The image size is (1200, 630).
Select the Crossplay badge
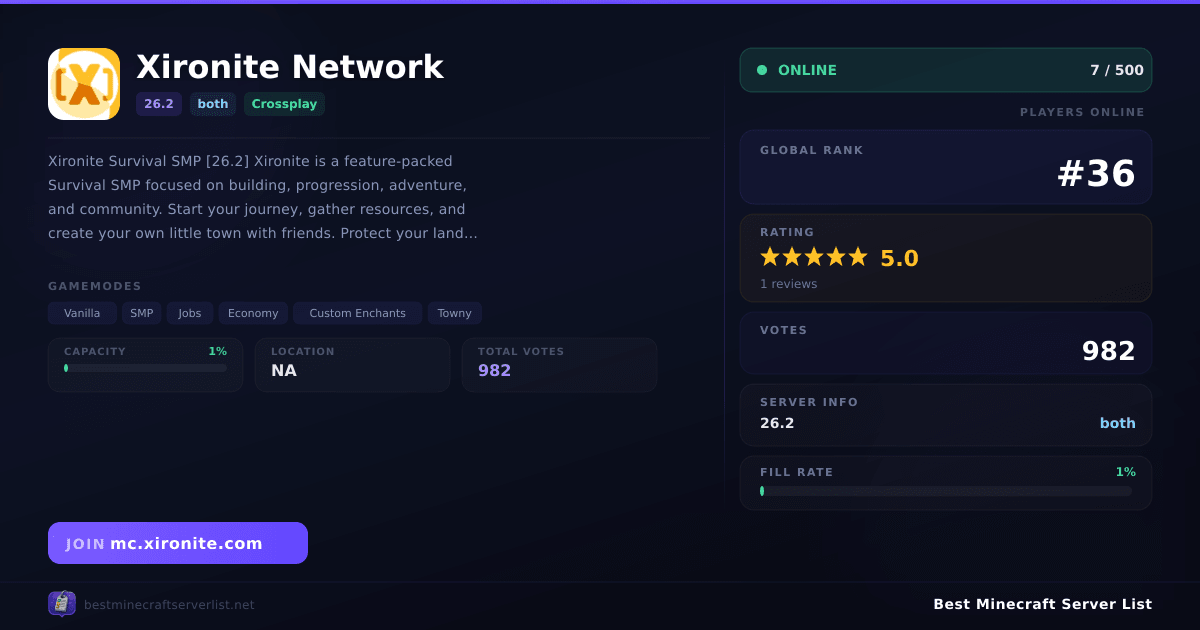(x=284, y=104)
